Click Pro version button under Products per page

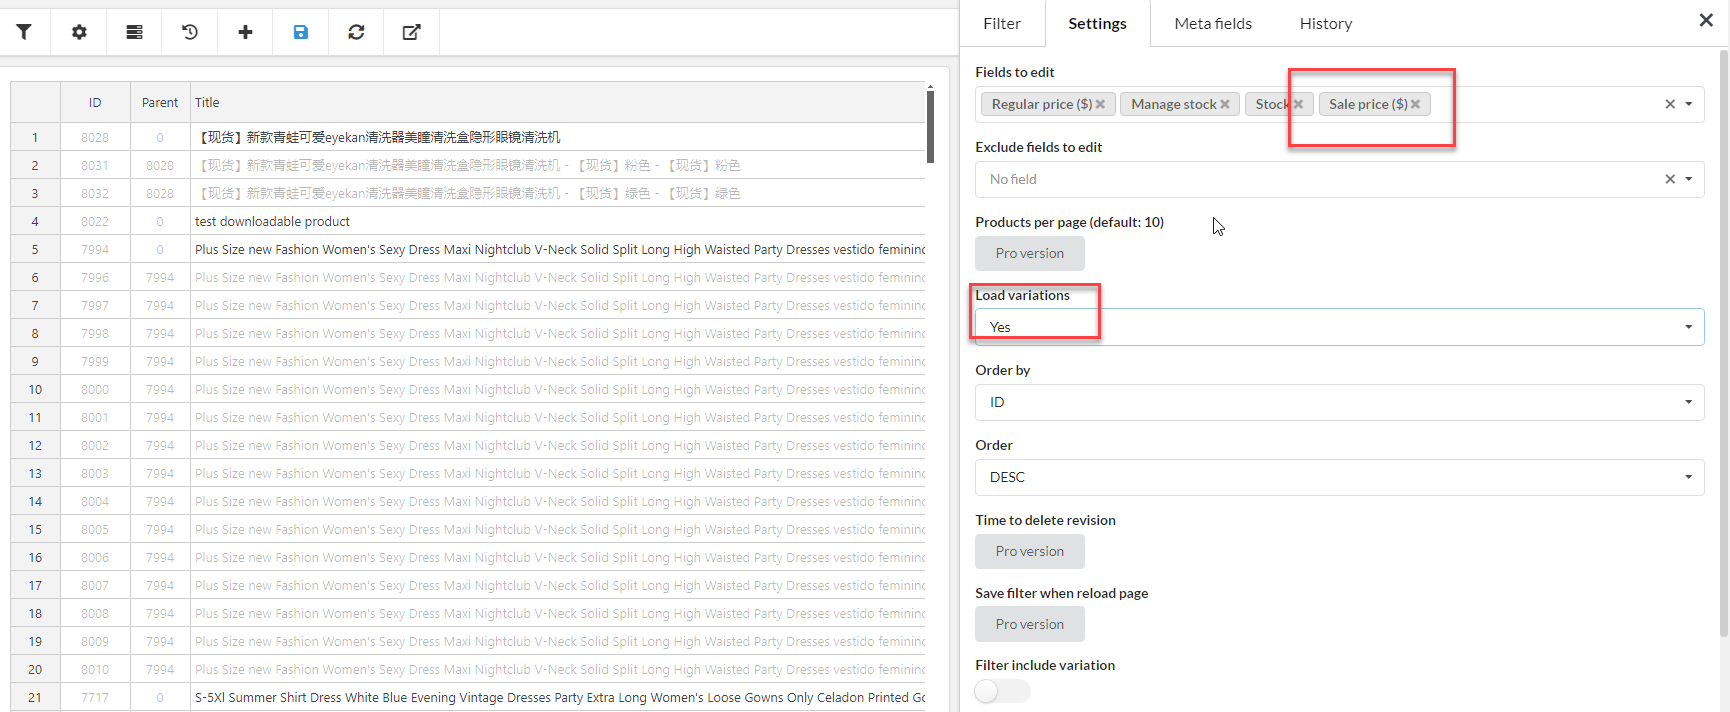coord(1030,253)
